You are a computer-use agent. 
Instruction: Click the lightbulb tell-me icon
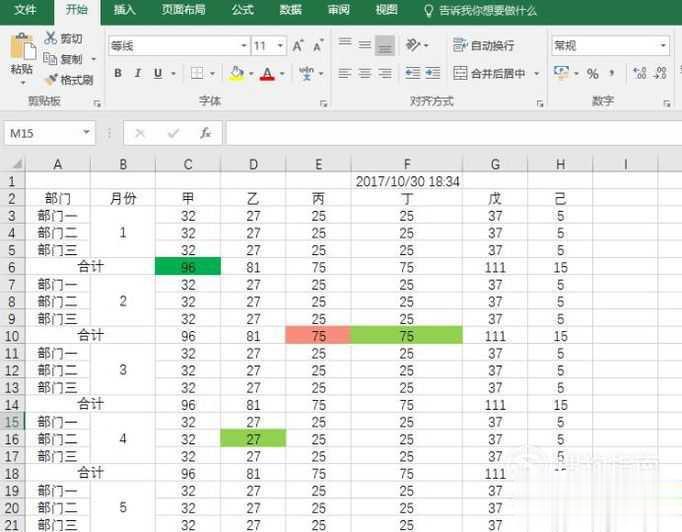428,11
